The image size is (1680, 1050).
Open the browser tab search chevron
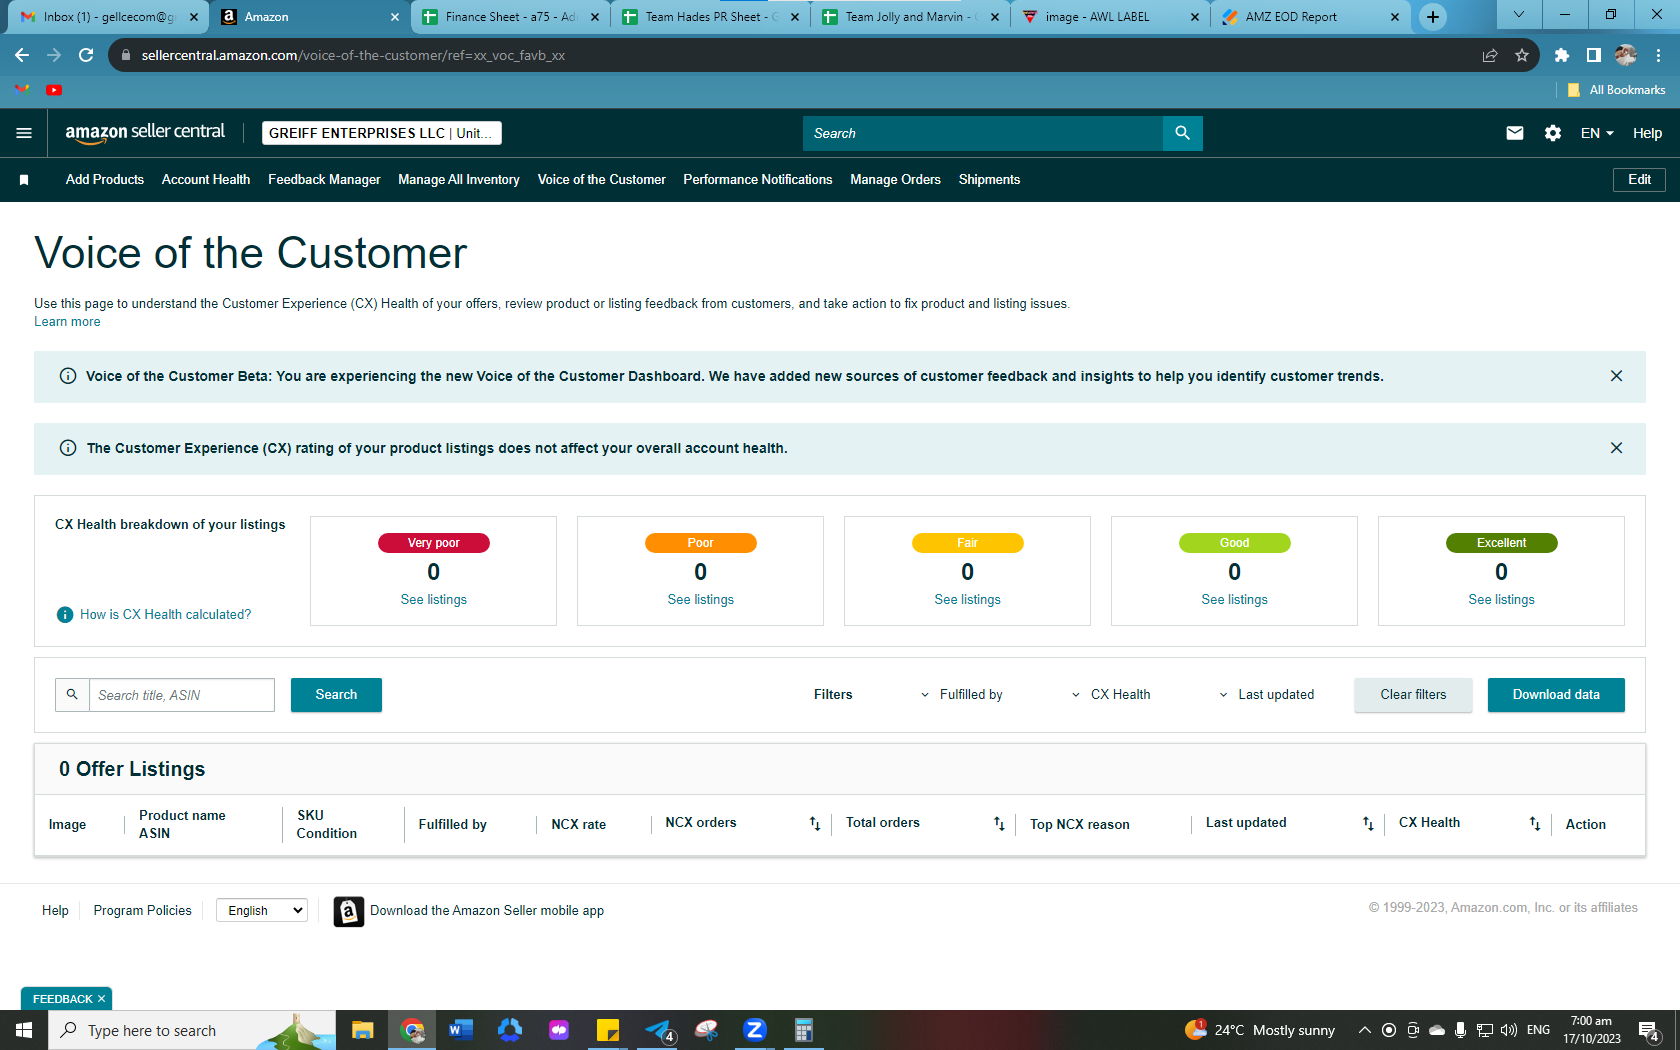(x=1519, y=15)
